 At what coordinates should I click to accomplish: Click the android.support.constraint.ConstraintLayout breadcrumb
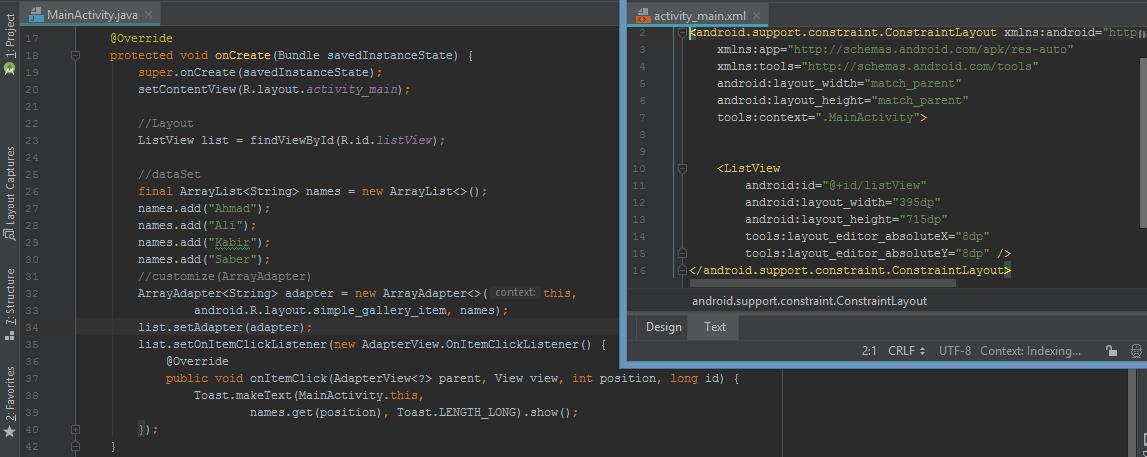coord(809,301)
